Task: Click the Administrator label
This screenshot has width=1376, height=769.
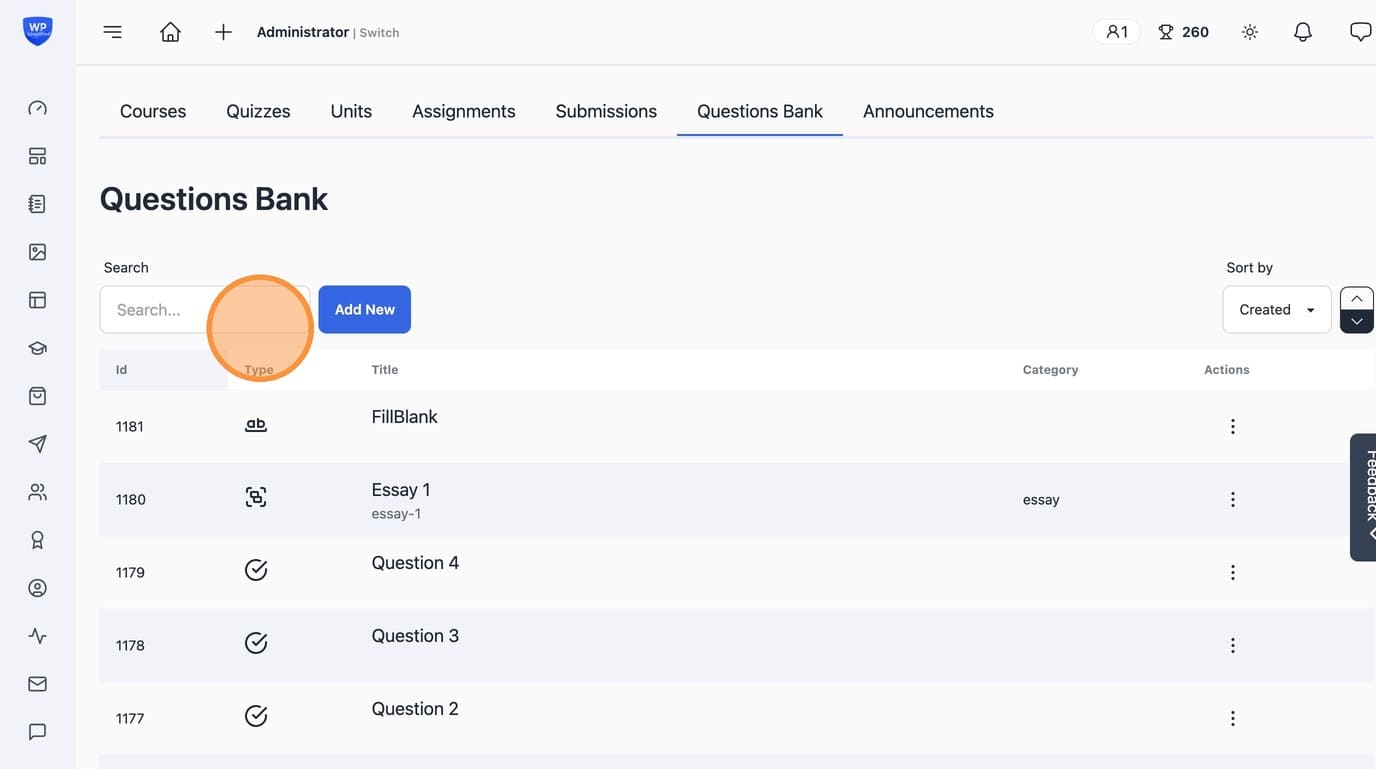Action: pos(303,32)
